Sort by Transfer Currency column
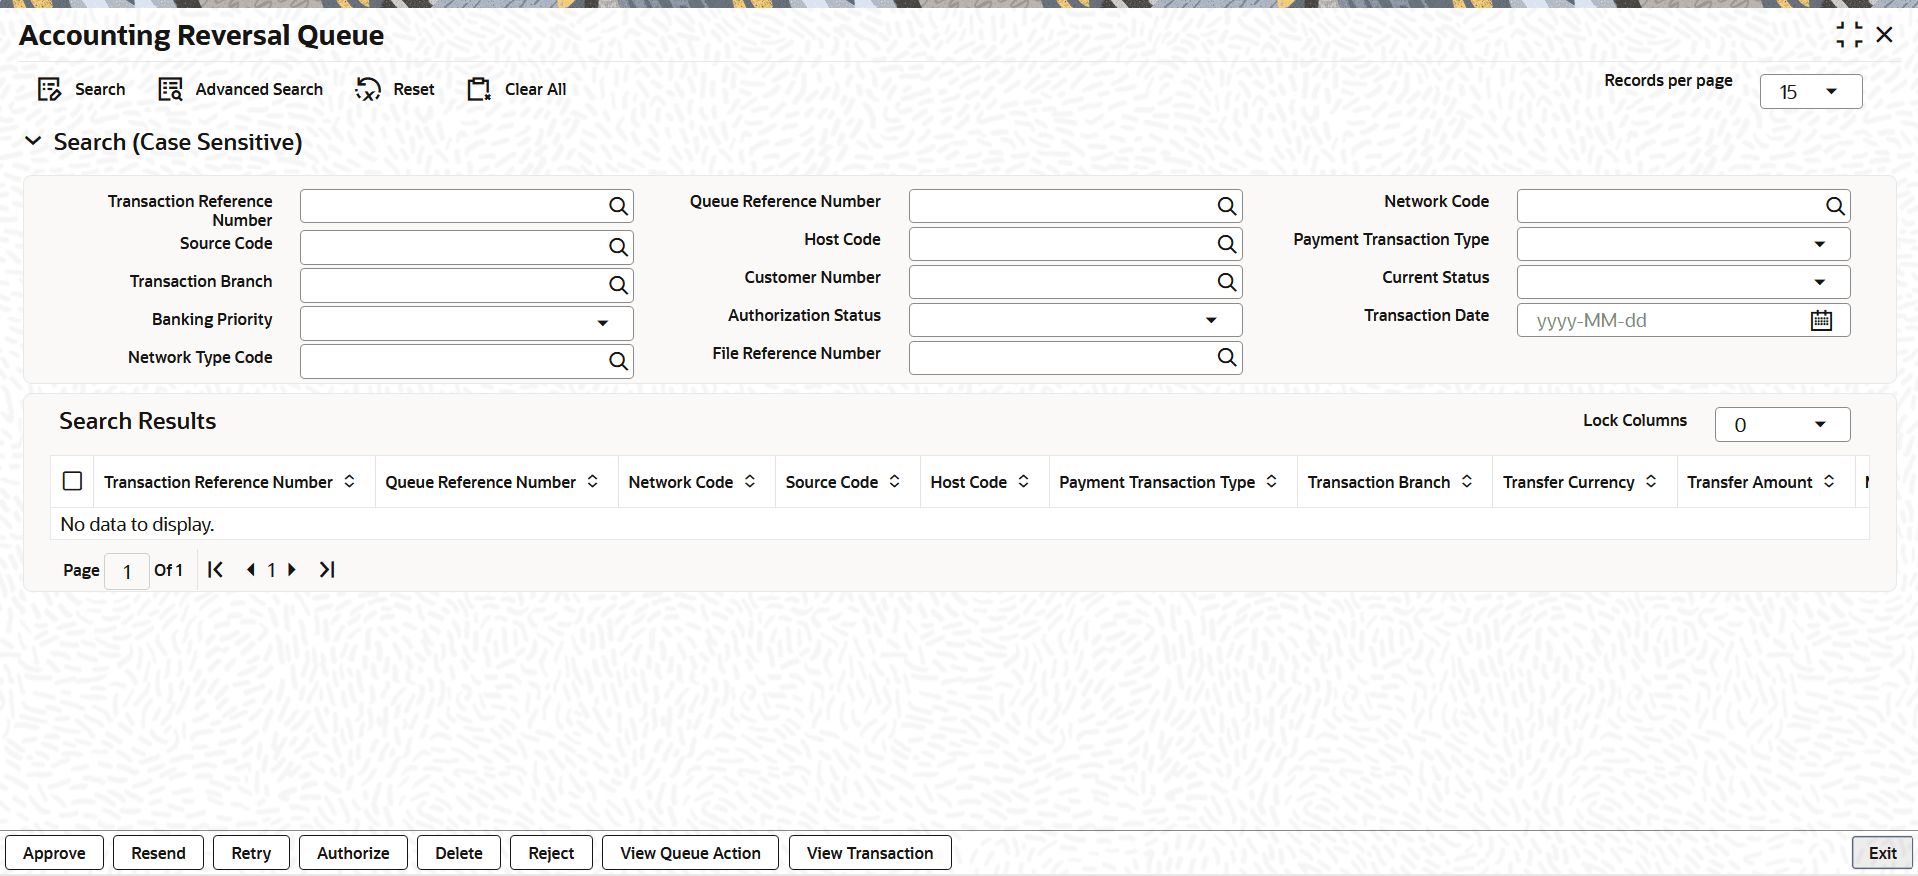This screenshot has height=876, width=1918. (1650, 481)
